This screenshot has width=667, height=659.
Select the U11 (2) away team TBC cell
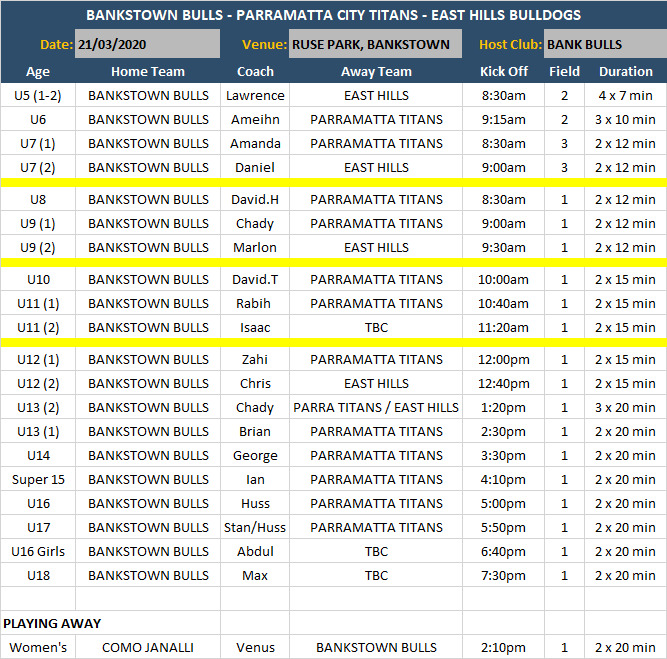(x=376, y=327)
